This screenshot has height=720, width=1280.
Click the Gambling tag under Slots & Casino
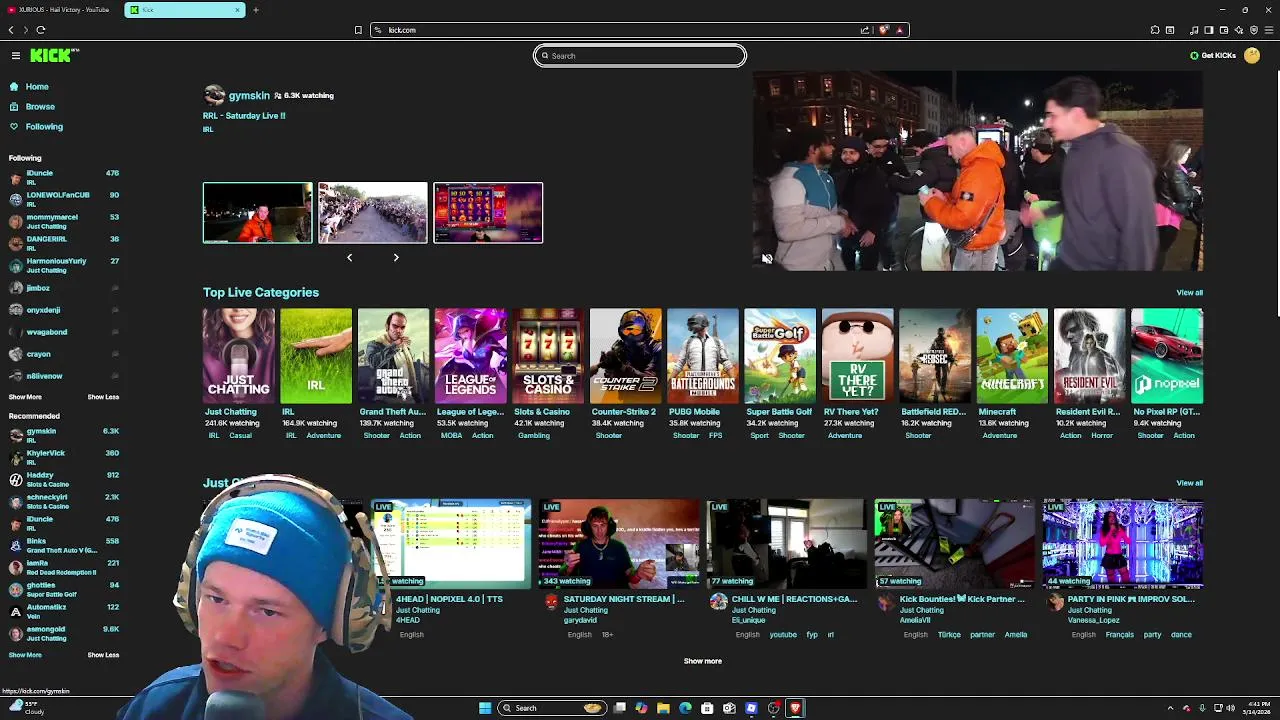pos(534,436)
